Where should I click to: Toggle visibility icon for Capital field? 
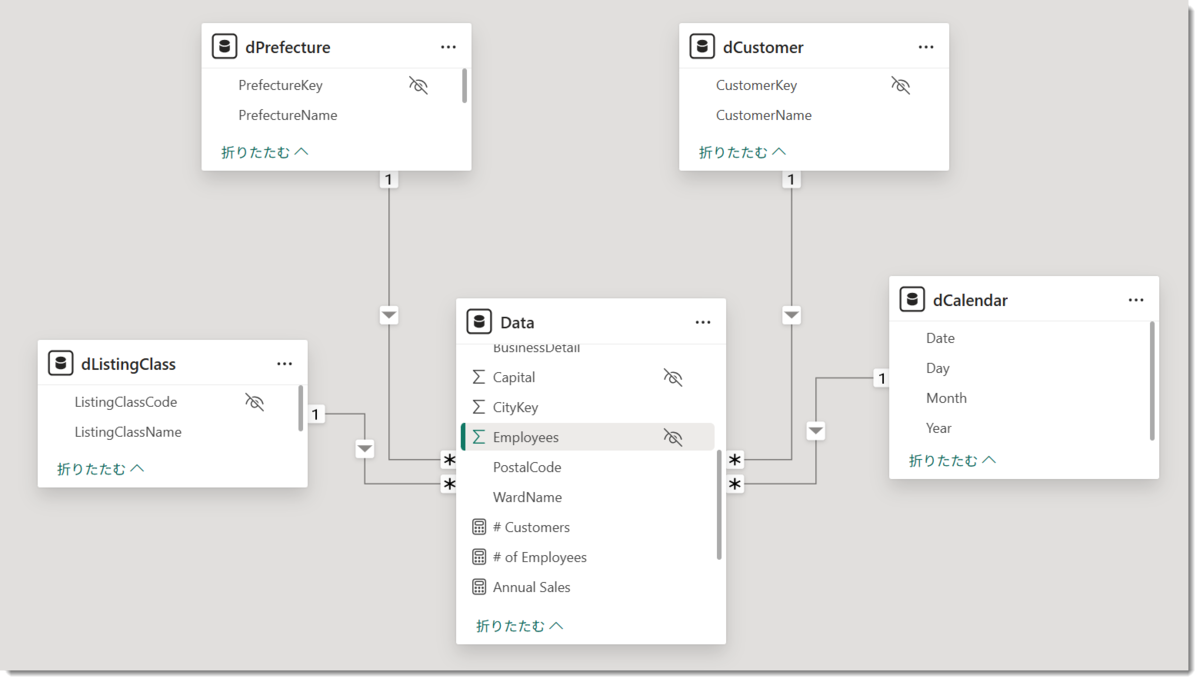click(x=673, y=377)
